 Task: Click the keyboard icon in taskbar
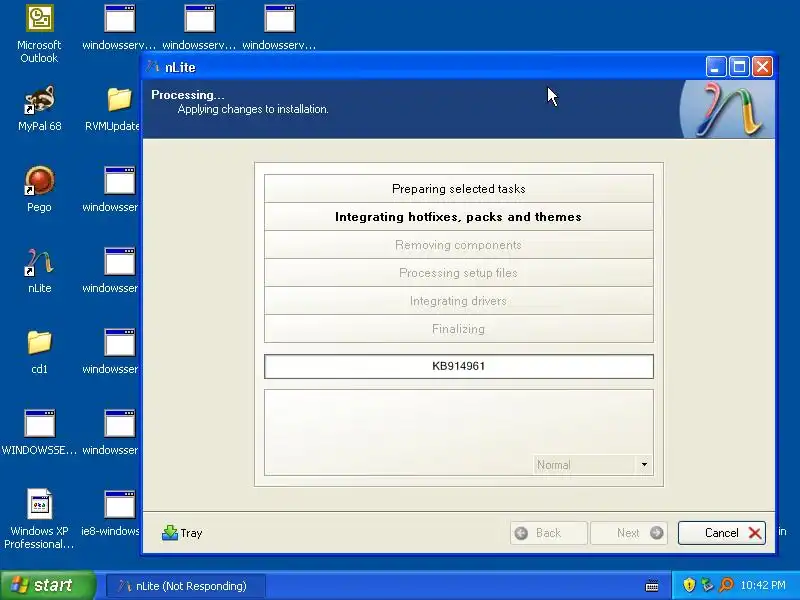[652, 586]
